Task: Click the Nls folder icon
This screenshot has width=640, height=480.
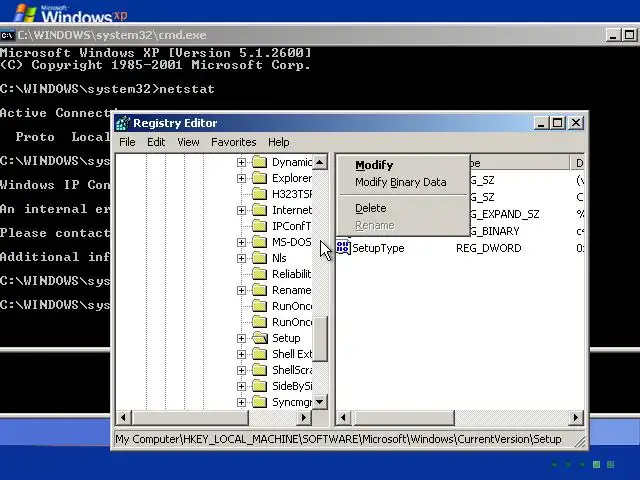Action: (259, 258)
